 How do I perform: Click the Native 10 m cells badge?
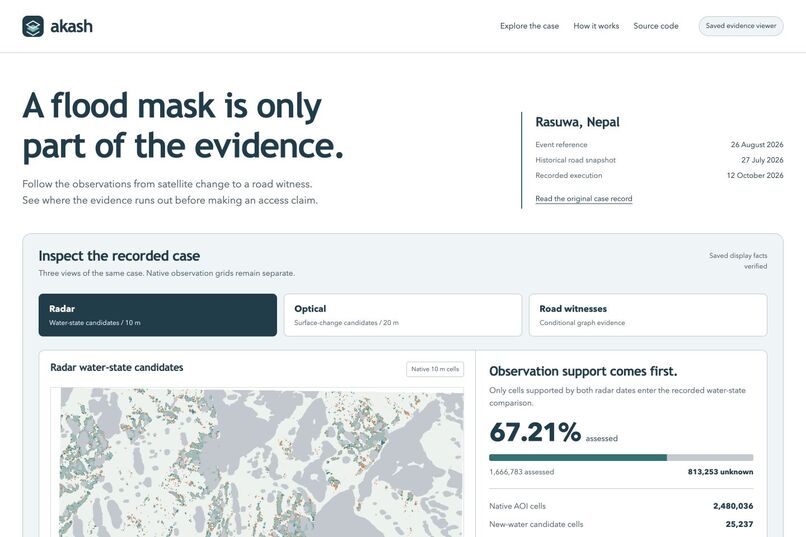pos(435,369)
